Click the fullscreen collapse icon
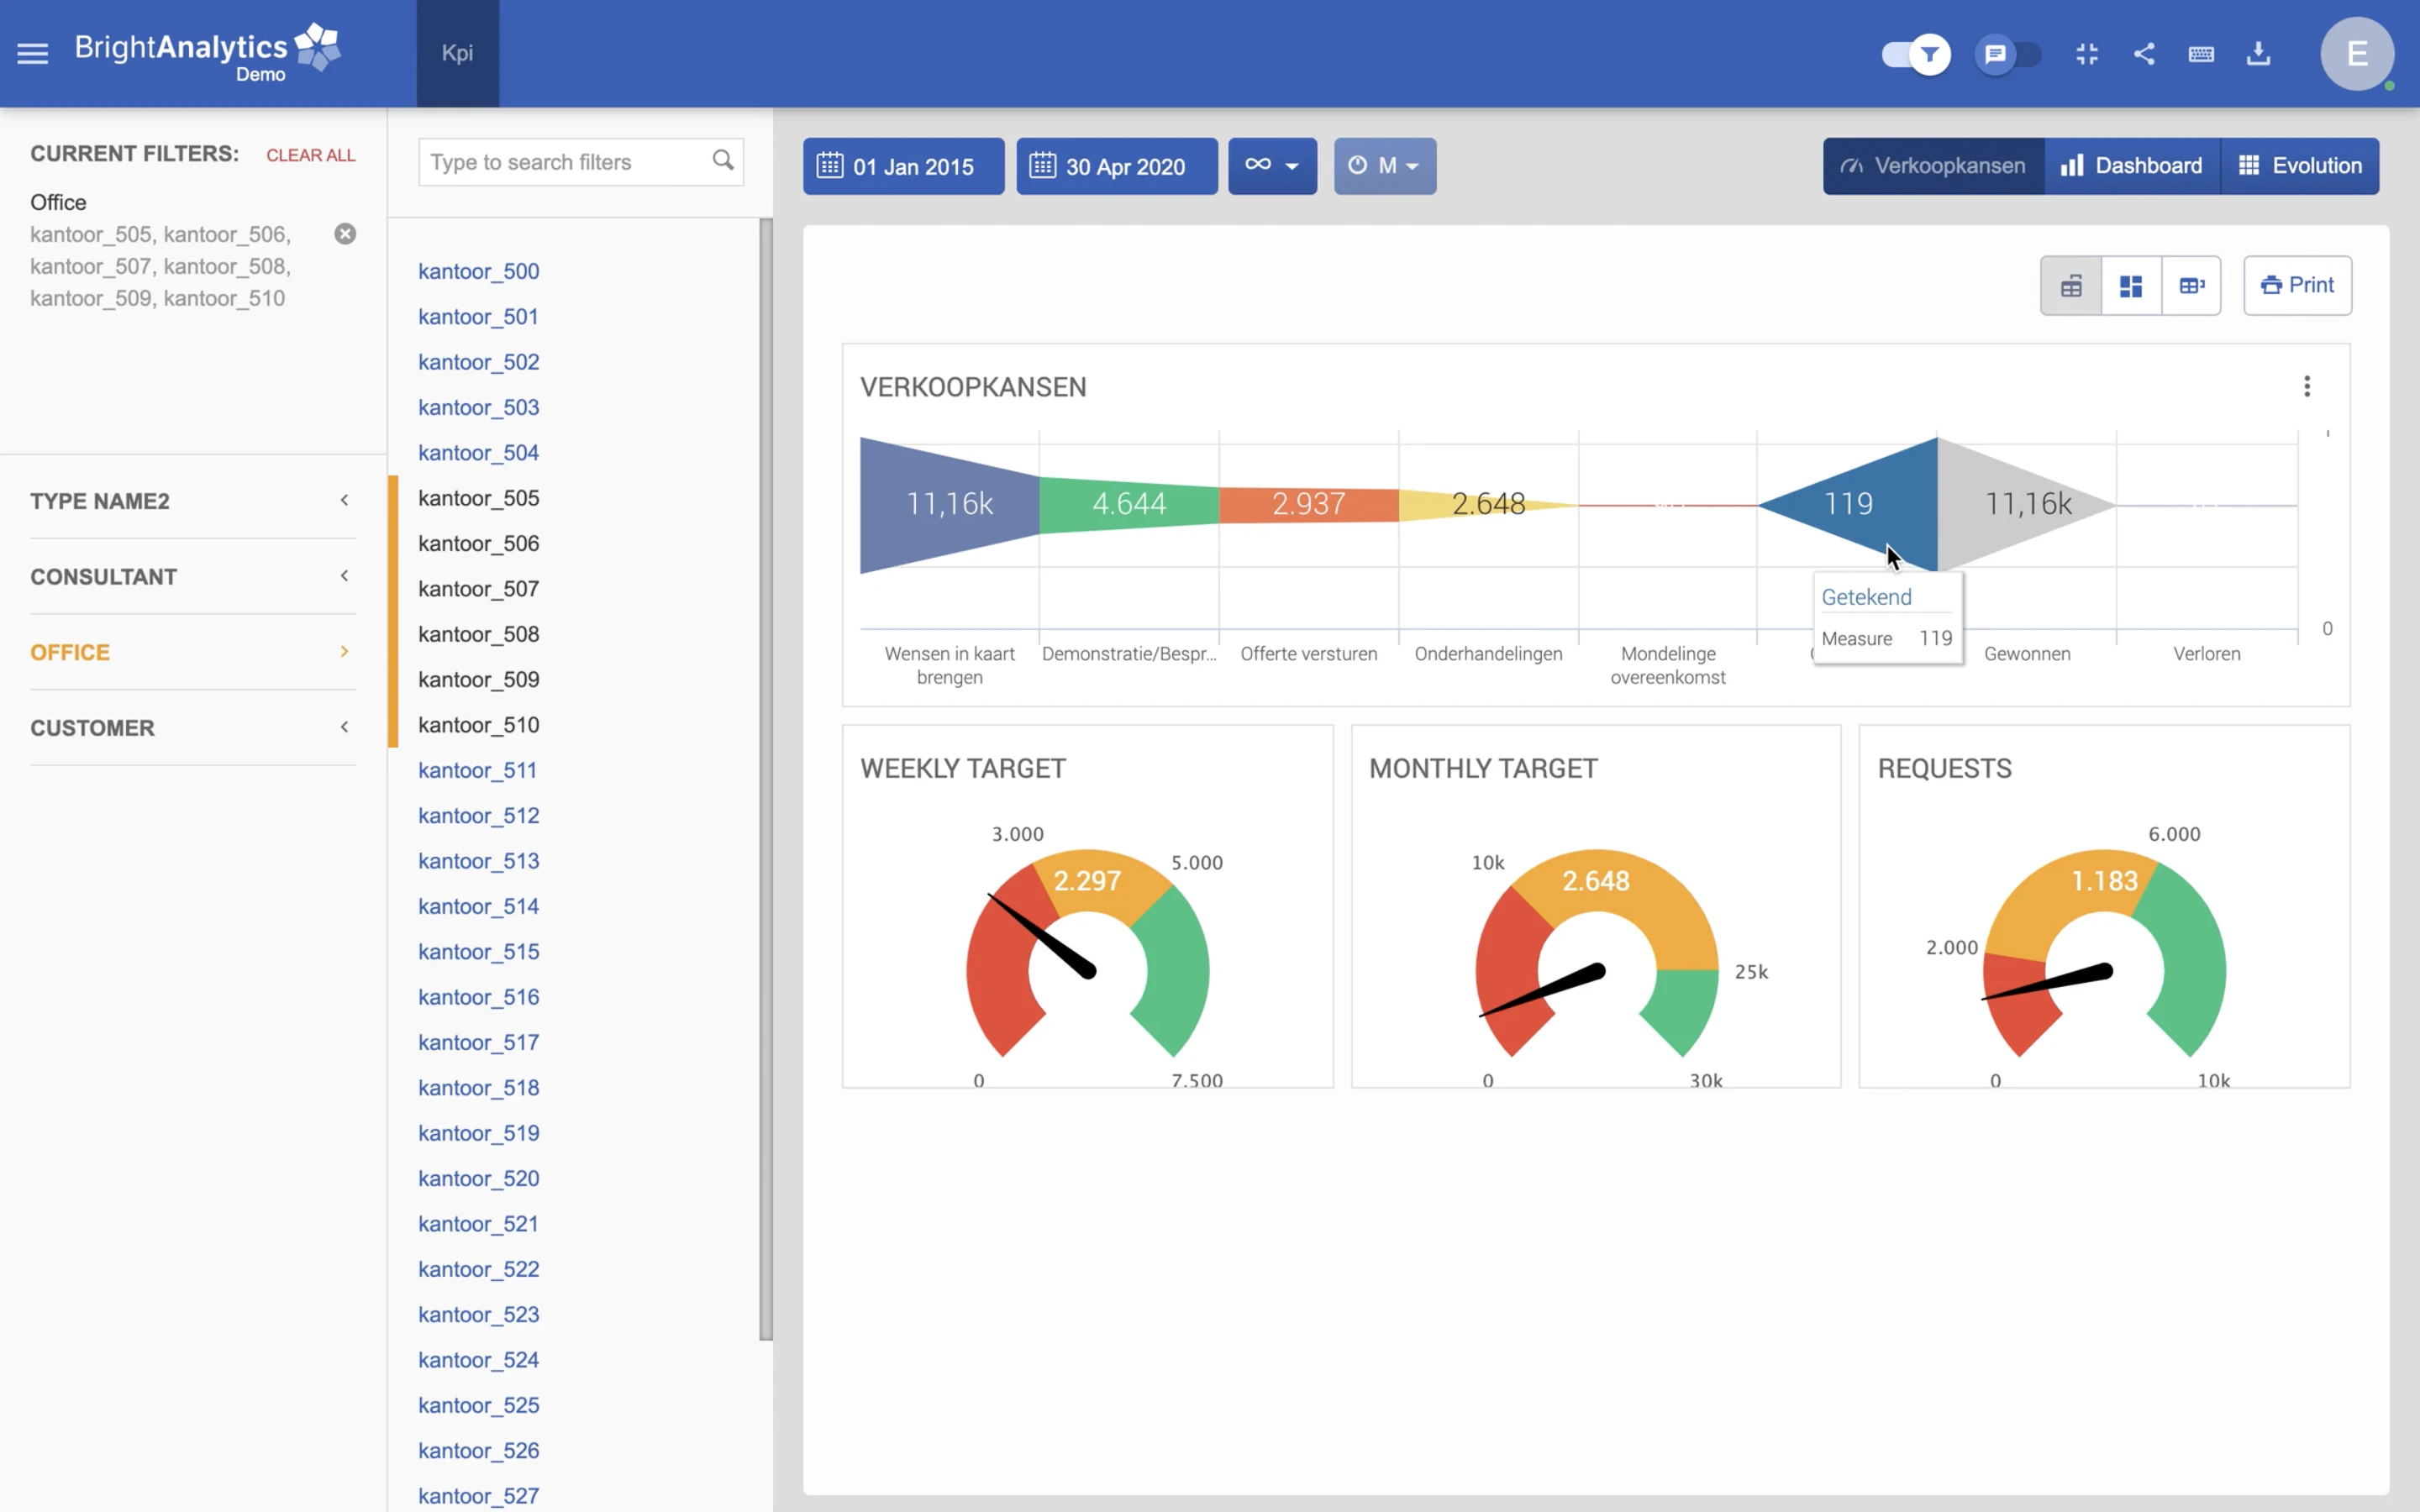Image resolution: width=2420 pixels, height=1512 pixels. click(2087, 54)
